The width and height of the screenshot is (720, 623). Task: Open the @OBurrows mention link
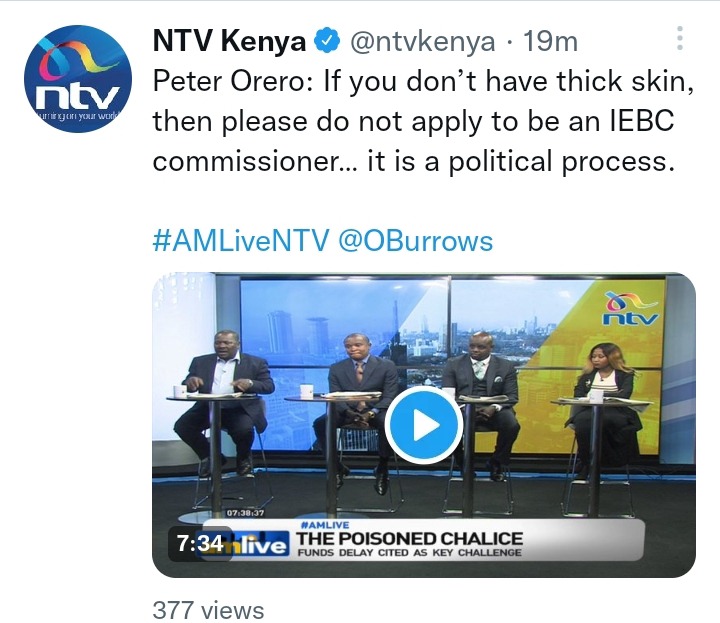[x=416, y=241]
